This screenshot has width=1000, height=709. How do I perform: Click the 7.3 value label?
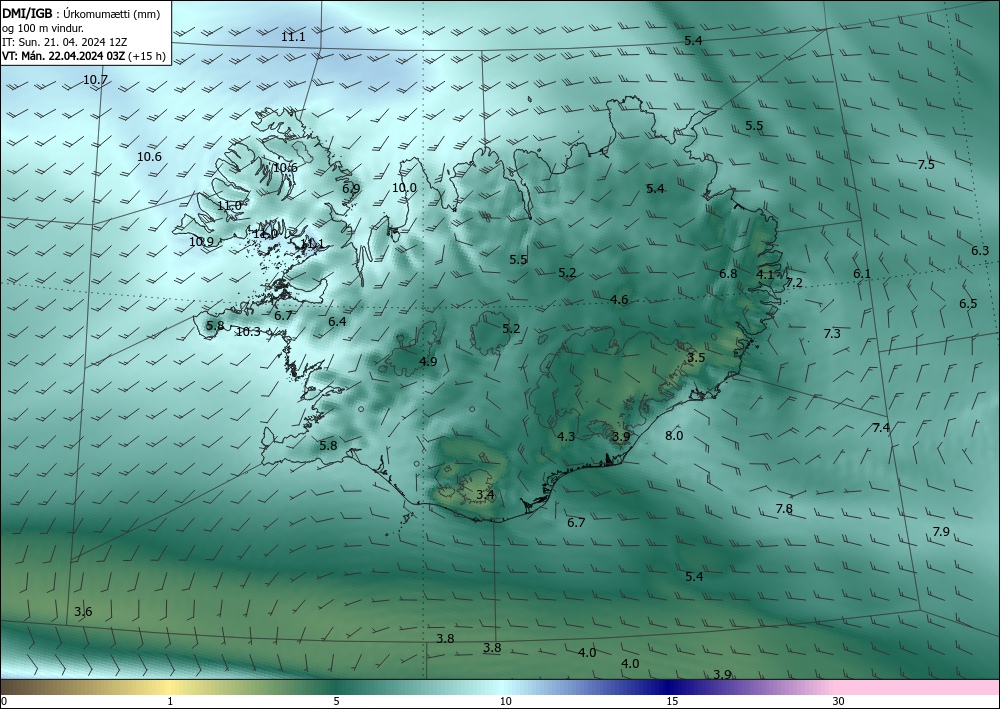click(832, 333)
